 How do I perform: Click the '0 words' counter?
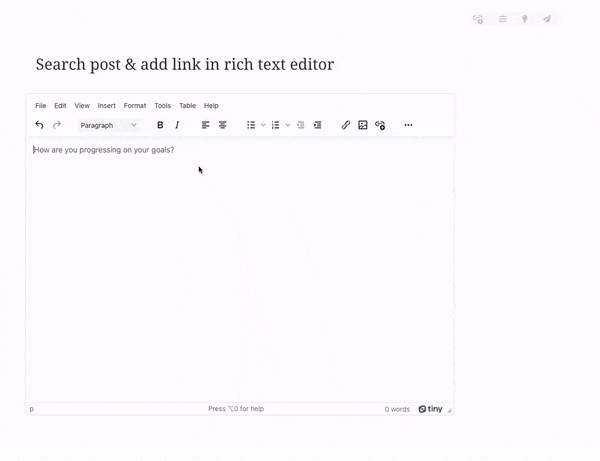[x=397, y=409]
